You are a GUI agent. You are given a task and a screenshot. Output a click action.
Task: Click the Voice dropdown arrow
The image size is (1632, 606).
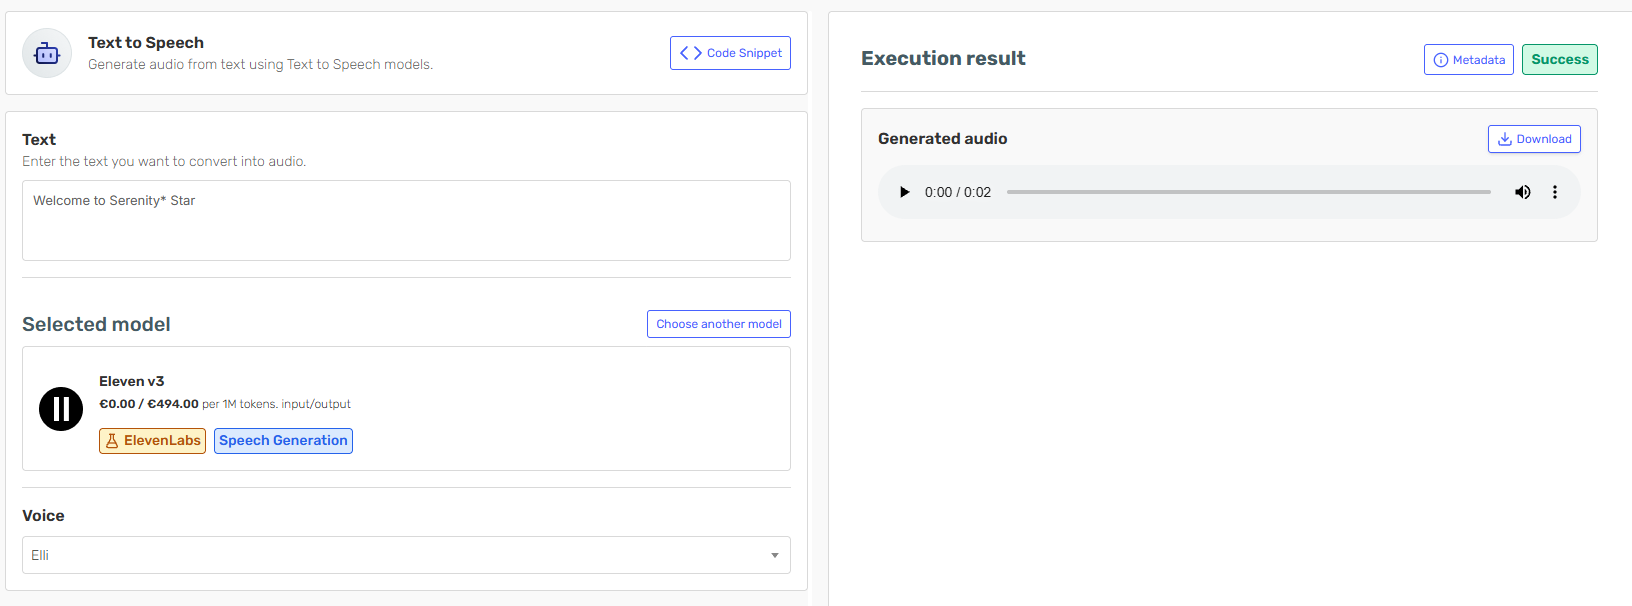pos(774,555)
